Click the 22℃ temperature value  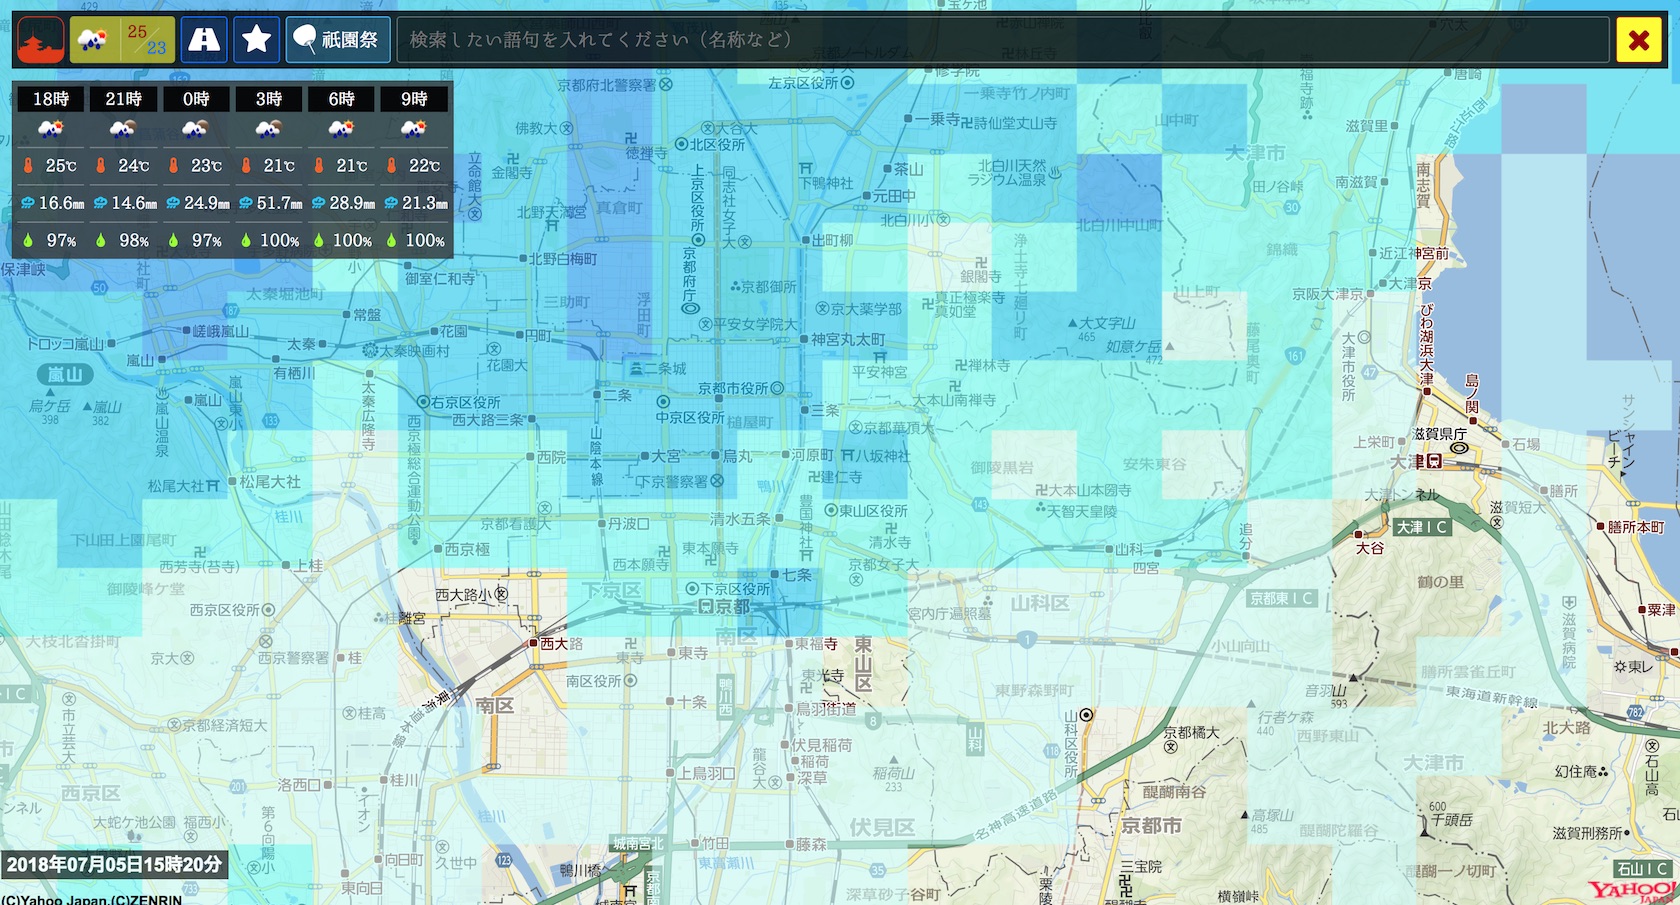coord(424,166)
